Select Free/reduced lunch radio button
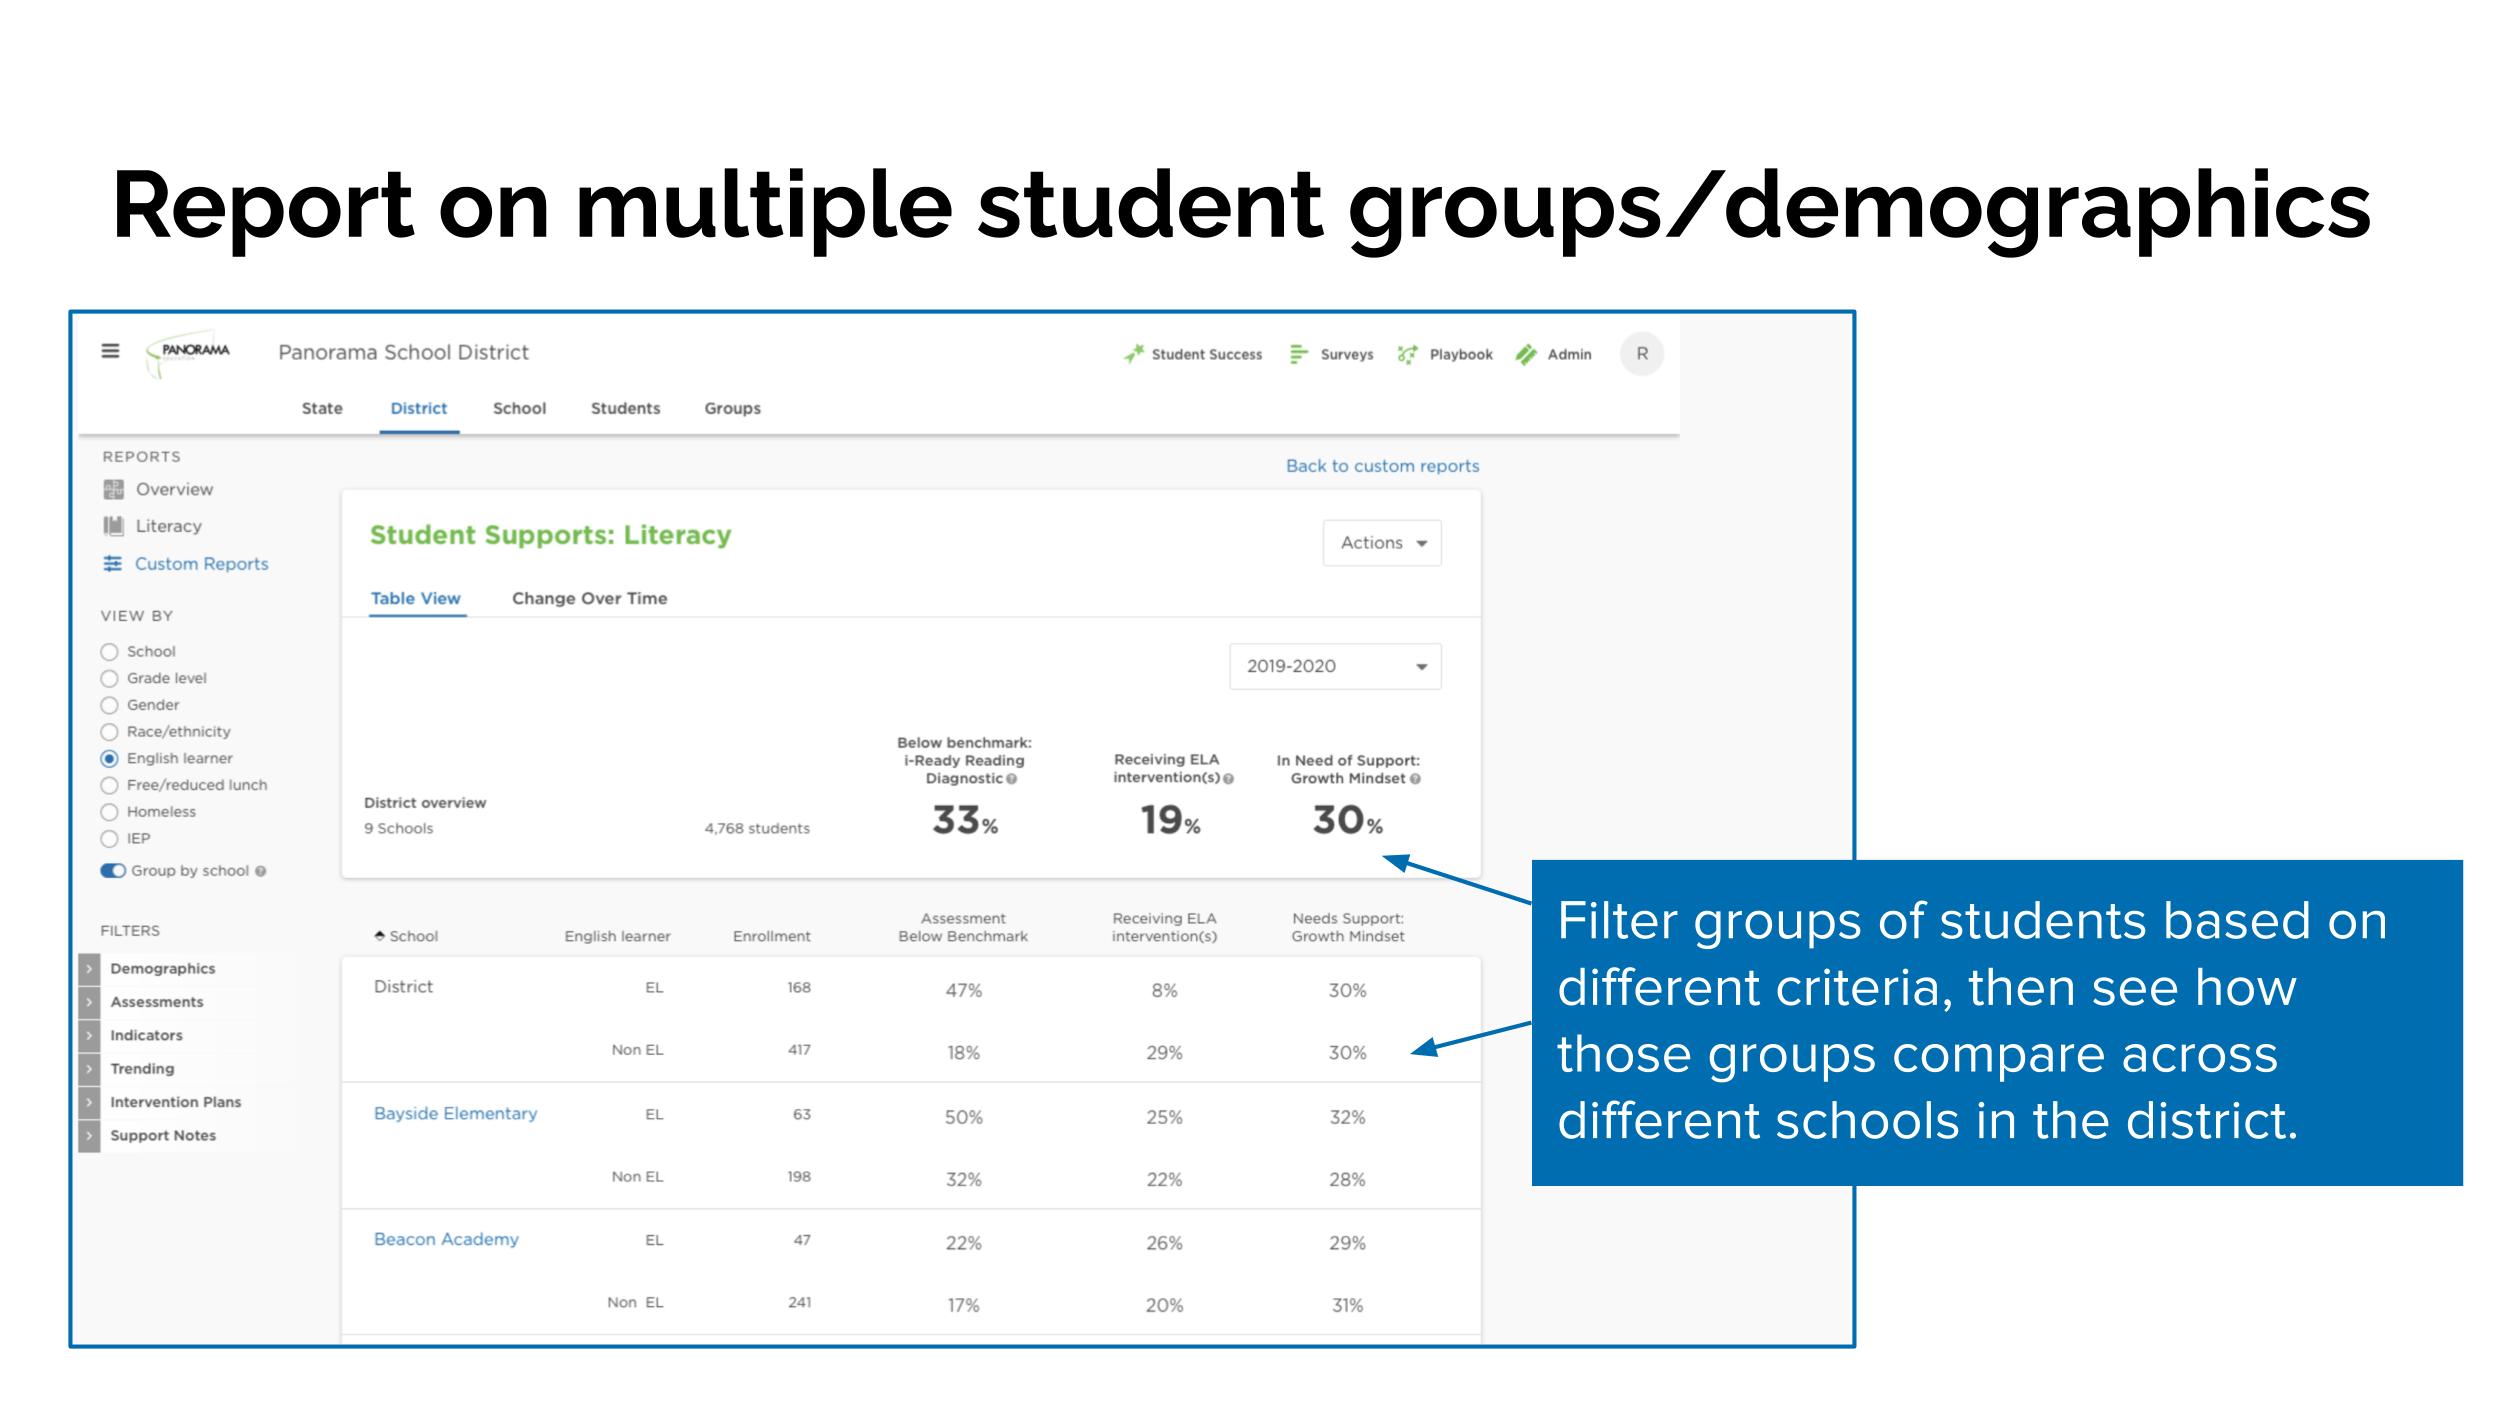The width and height of the screenshot is (2500, 1407). (x=110, y=786)
